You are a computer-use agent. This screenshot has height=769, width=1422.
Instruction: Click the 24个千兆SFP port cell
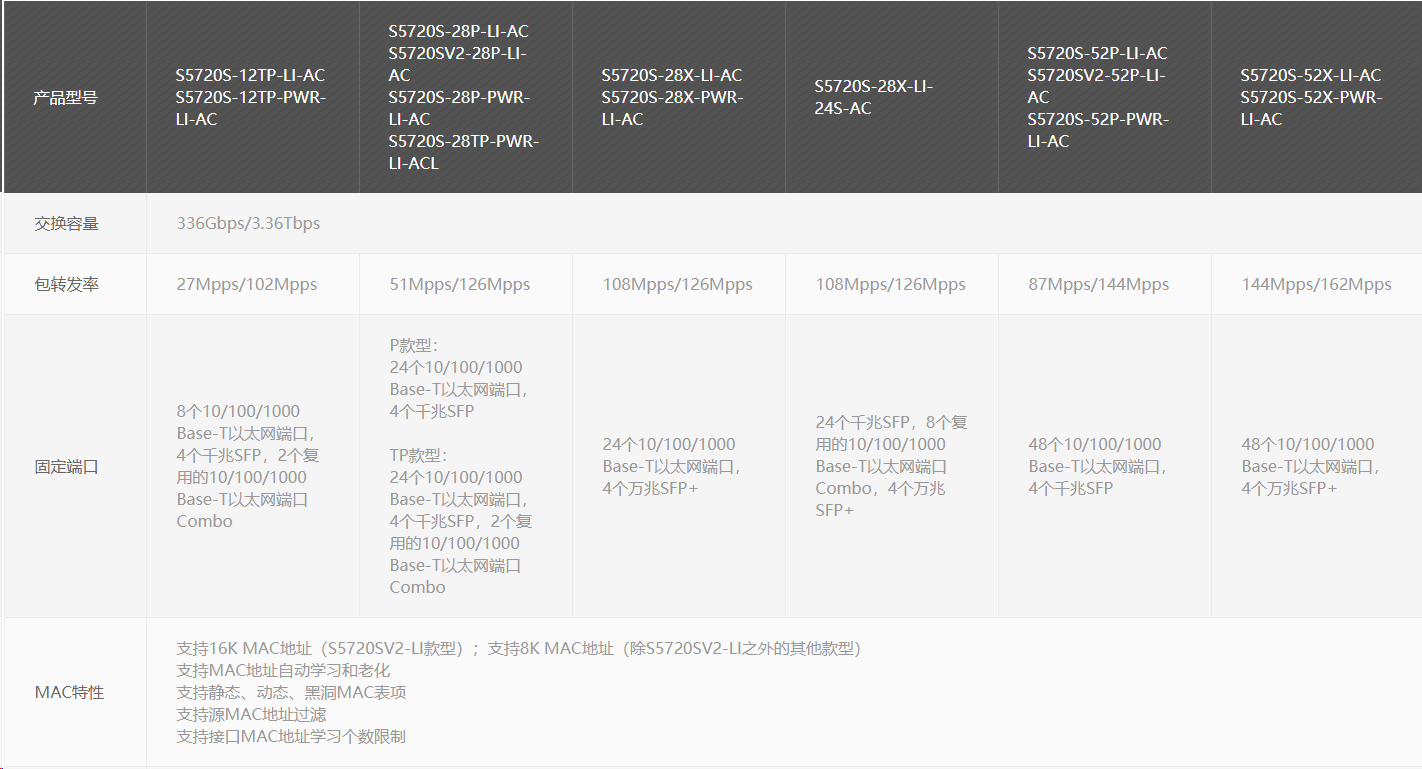coord(891,466)
